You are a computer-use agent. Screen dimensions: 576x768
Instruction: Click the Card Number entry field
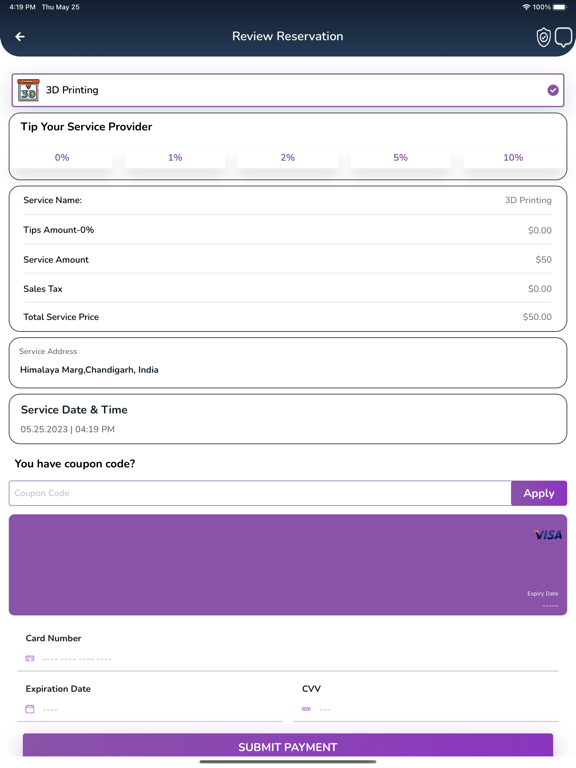point(288,659)
